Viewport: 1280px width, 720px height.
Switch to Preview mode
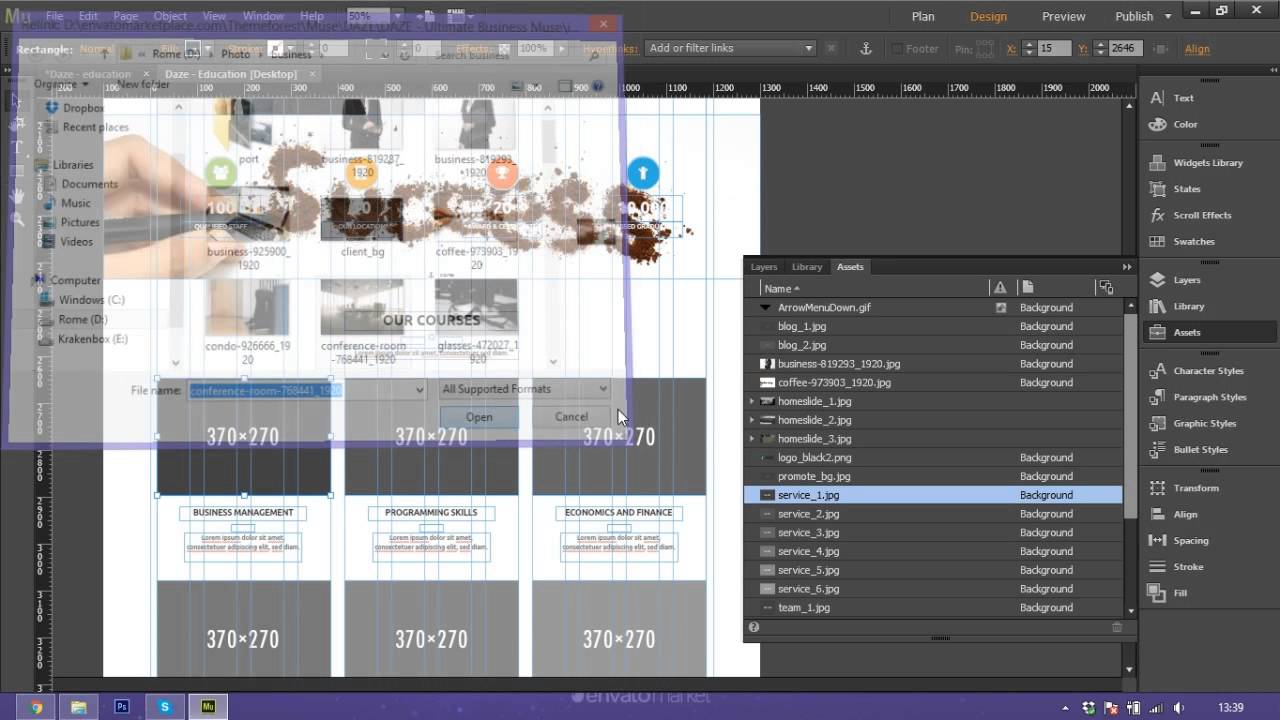[1063, 16]
